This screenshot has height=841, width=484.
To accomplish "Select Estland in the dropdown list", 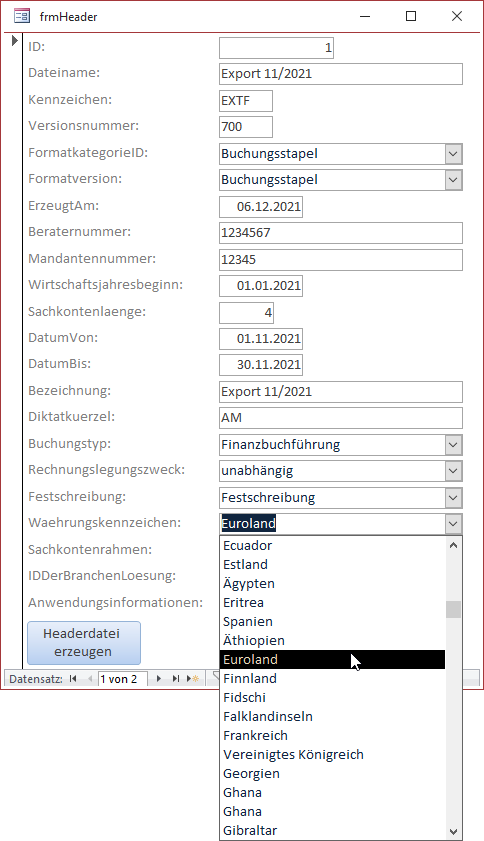I will point(333,564).
